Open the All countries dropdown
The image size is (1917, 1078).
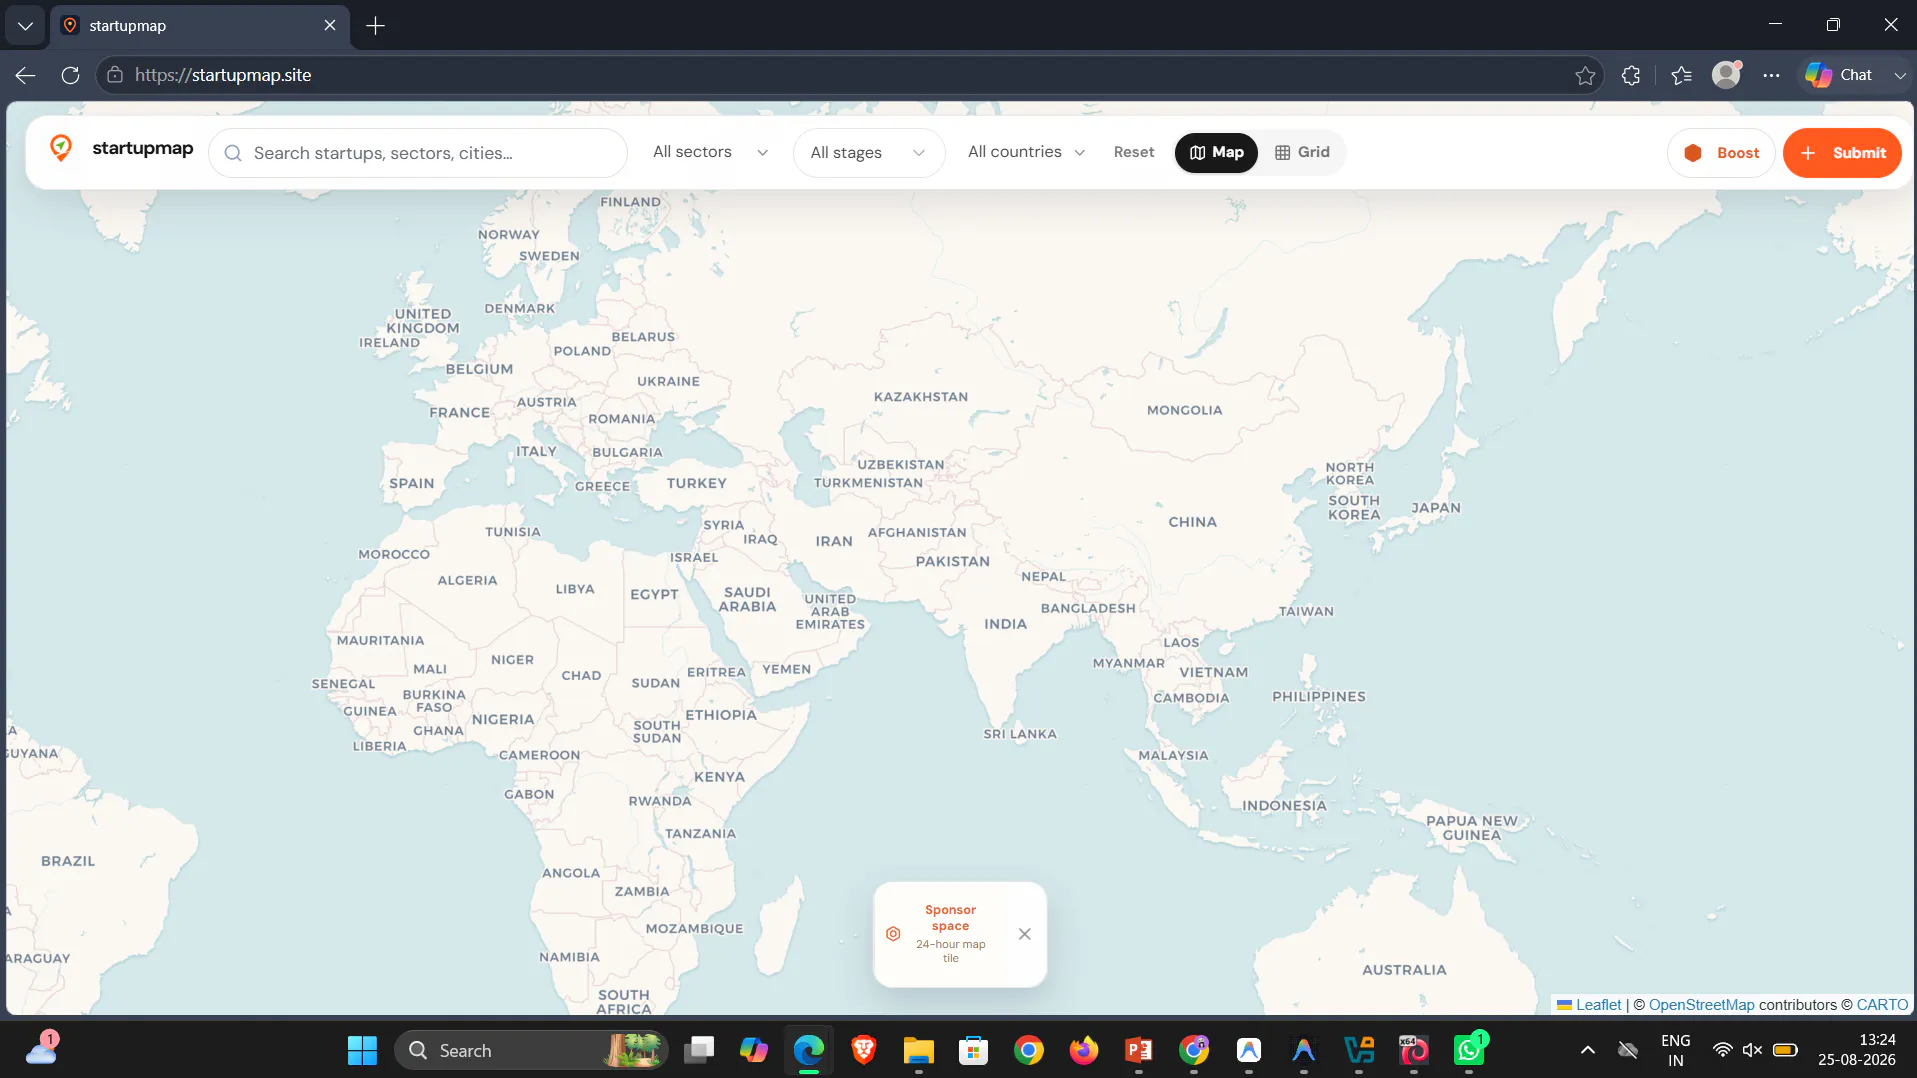tap(1026, 152)
